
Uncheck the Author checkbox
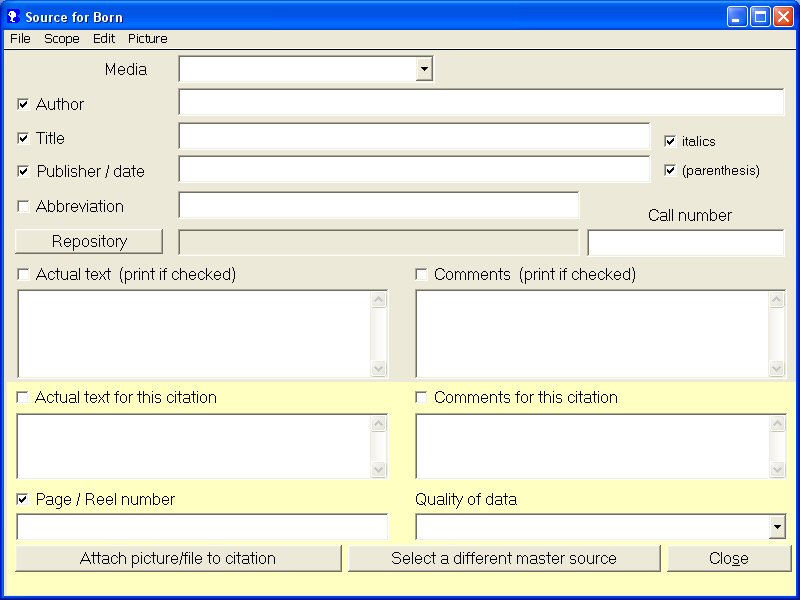(23, 104)
